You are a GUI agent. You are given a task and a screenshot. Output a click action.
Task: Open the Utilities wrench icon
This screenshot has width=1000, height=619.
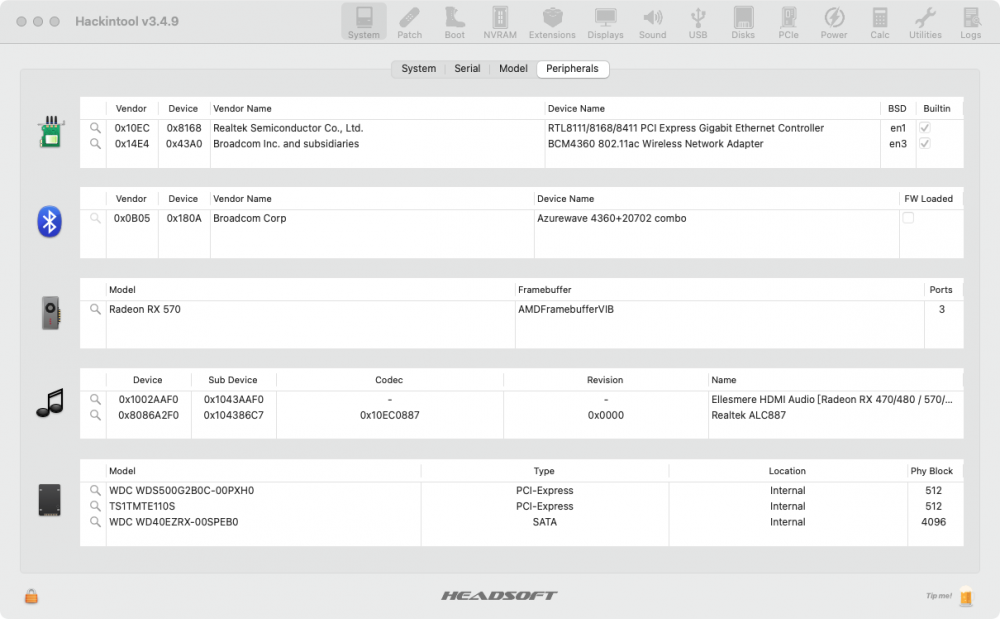925,23
